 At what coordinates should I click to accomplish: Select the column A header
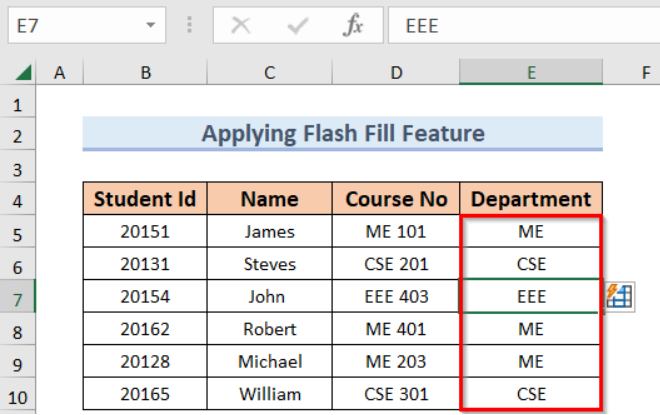point(59,72)
